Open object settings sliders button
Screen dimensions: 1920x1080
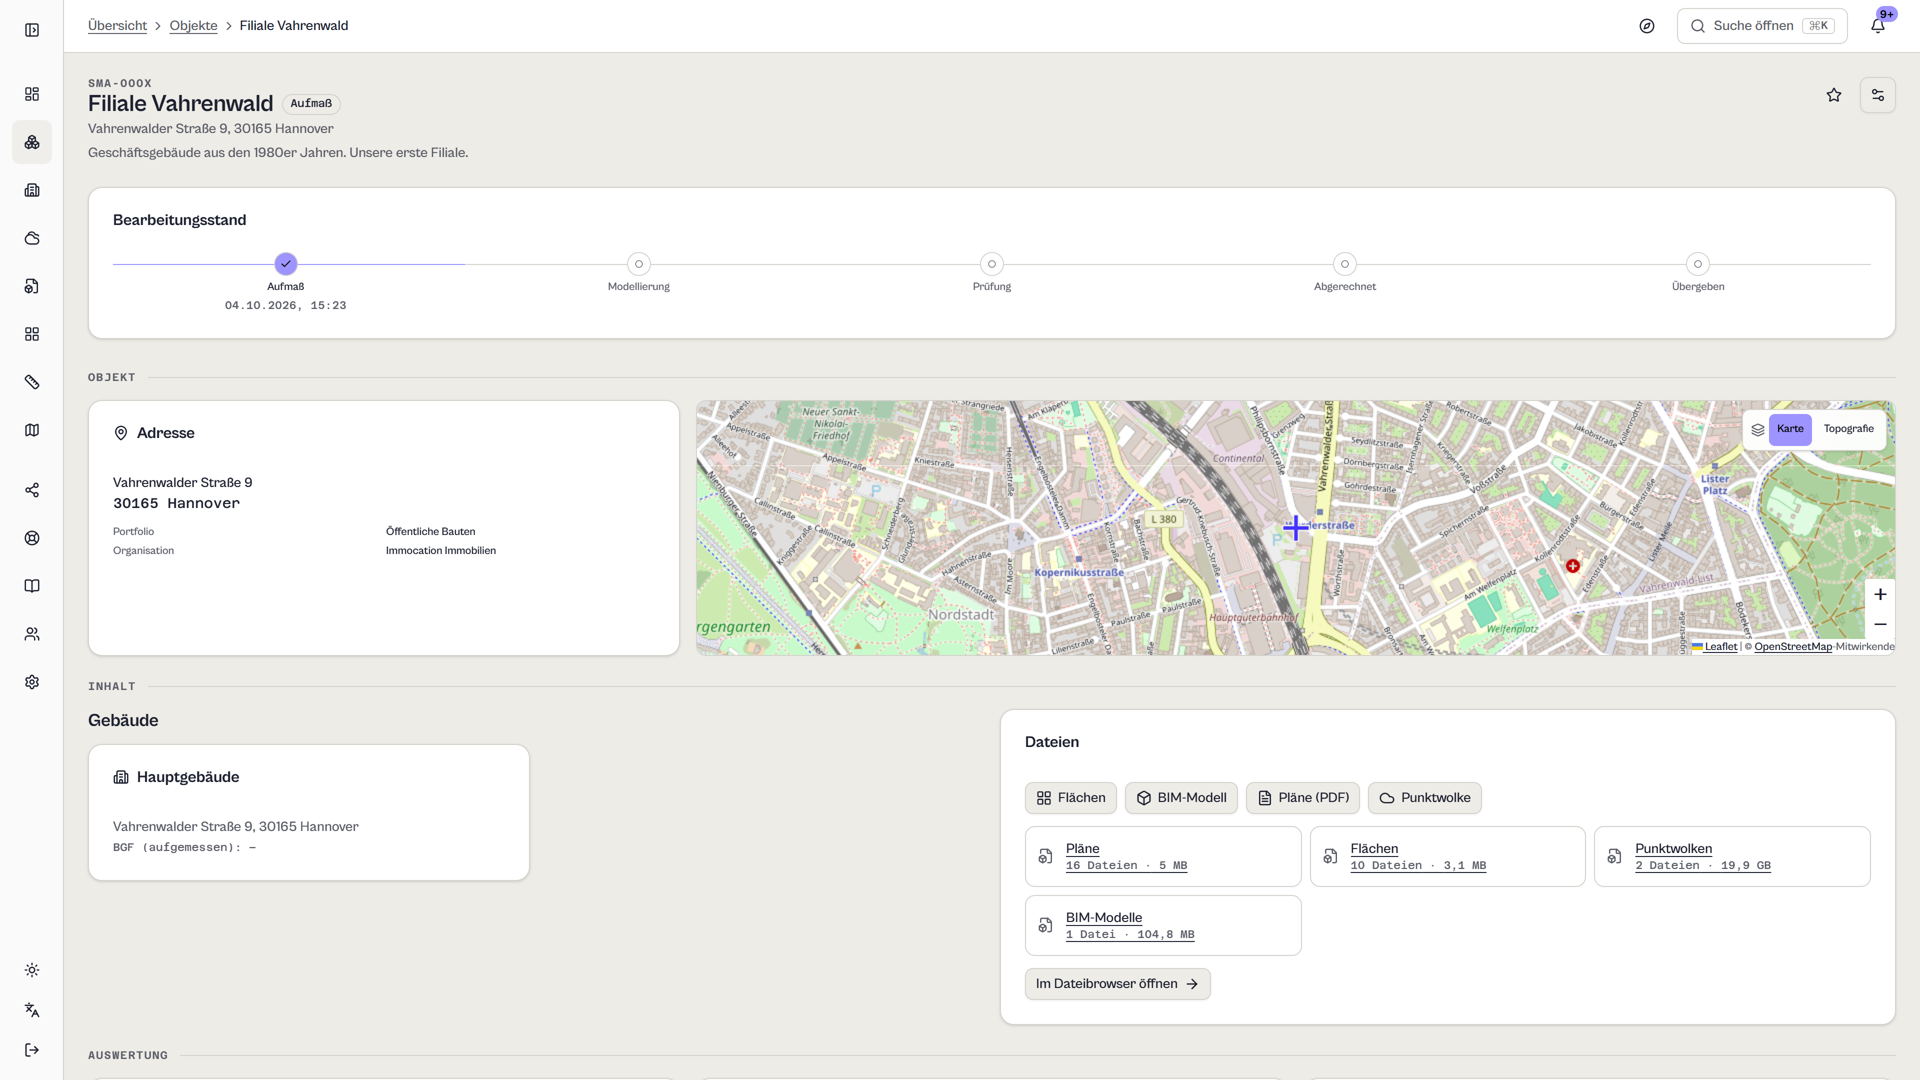[1878, 95]
